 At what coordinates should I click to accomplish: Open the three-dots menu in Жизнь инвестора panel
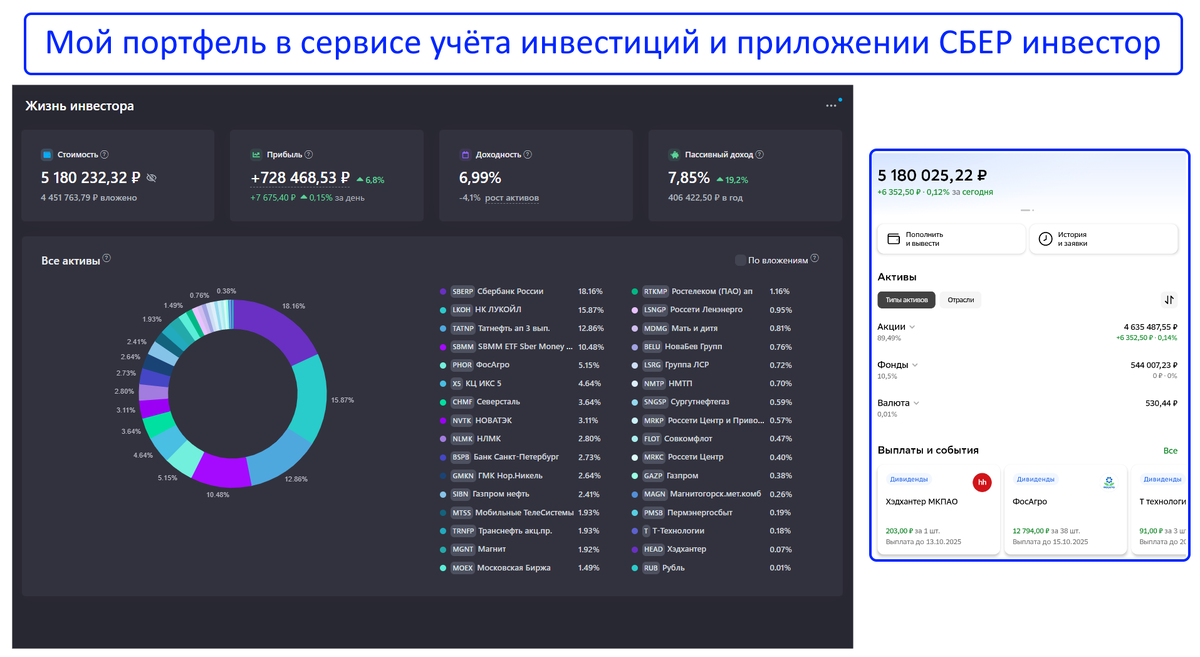830,106
